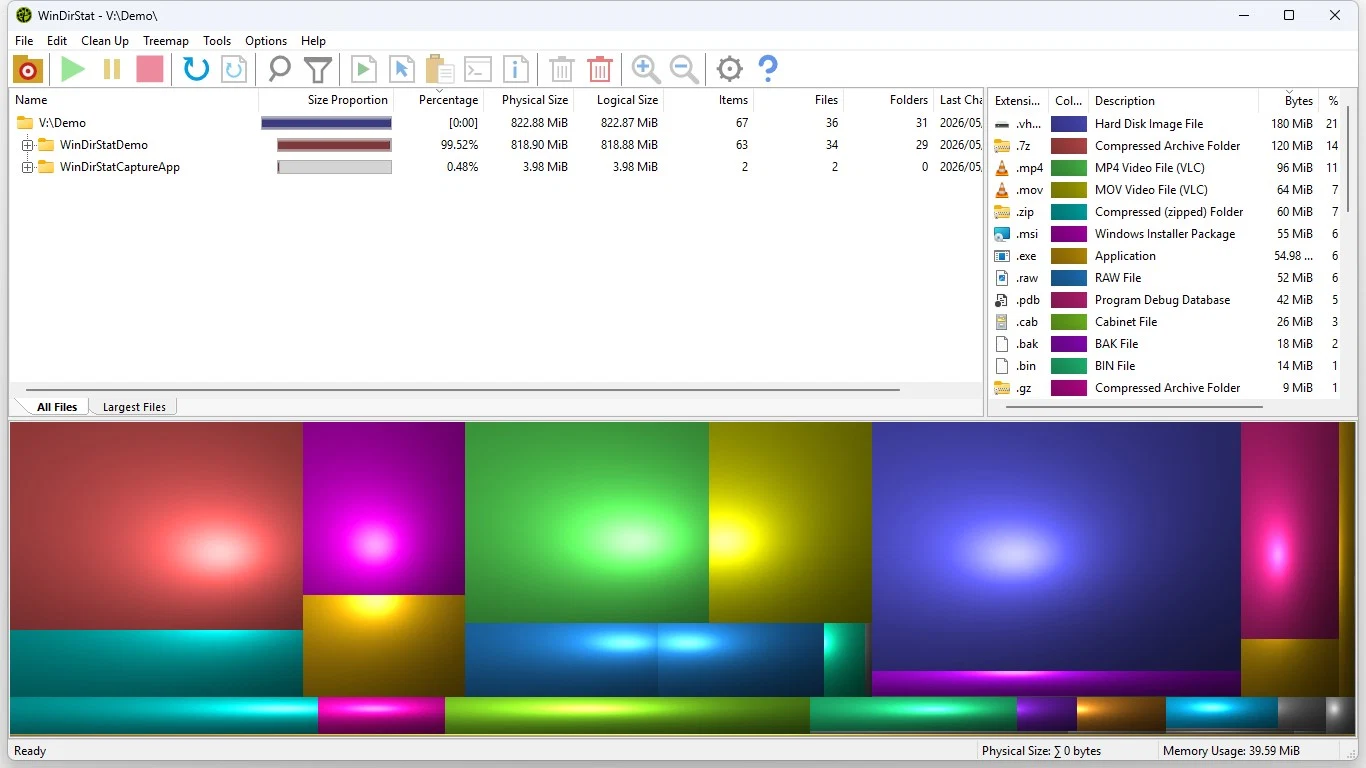Sort extensions by the Bytes column header
This screenshot has width=1366, height=768.
tap(1289, 101)
